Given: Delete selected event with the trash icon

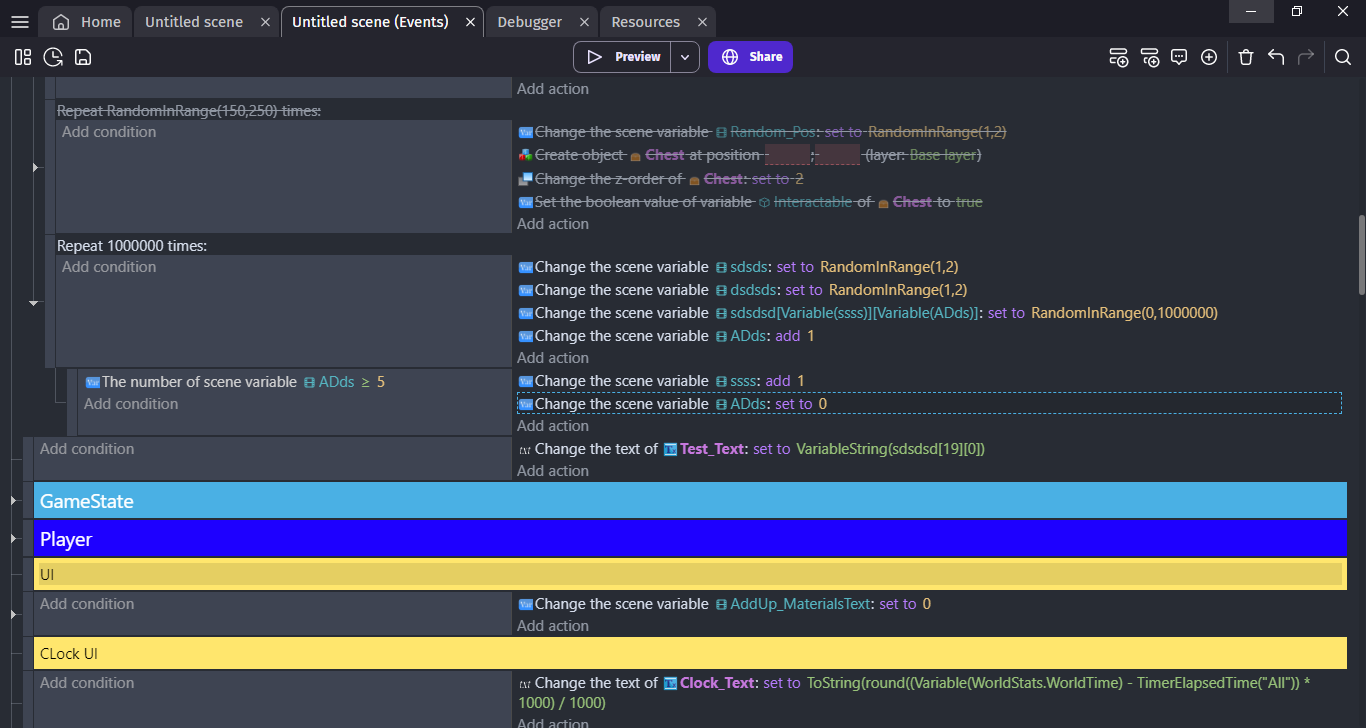Looking at the screenshot, I should point(1246,57).
